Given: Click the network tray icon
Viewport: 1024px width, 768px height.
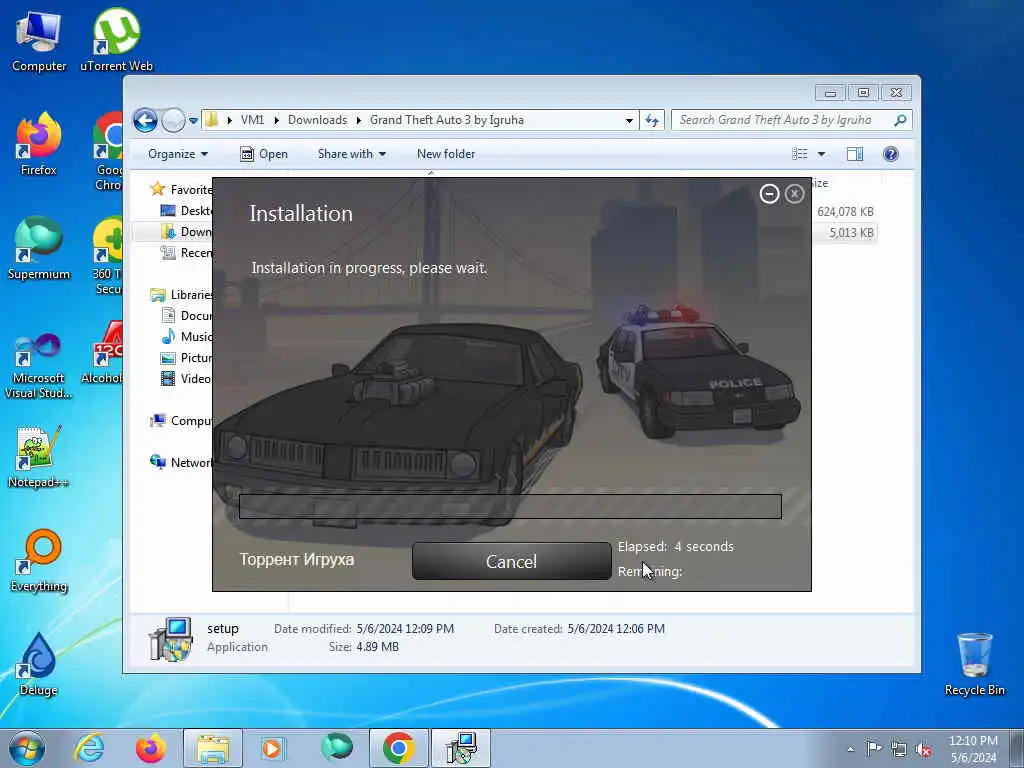Looking at the screenshot, I should tap(899, 749).
